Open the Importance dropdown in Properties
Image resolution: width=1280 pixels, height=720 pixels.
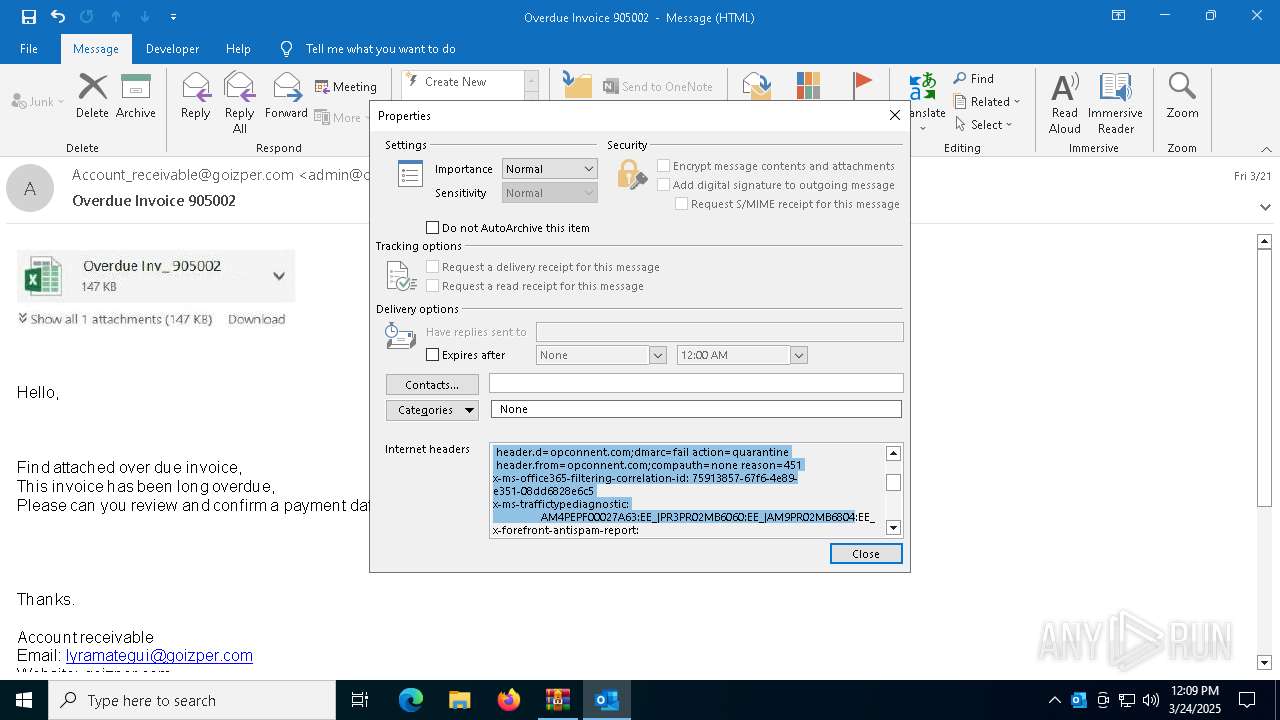tap(549, 169)
